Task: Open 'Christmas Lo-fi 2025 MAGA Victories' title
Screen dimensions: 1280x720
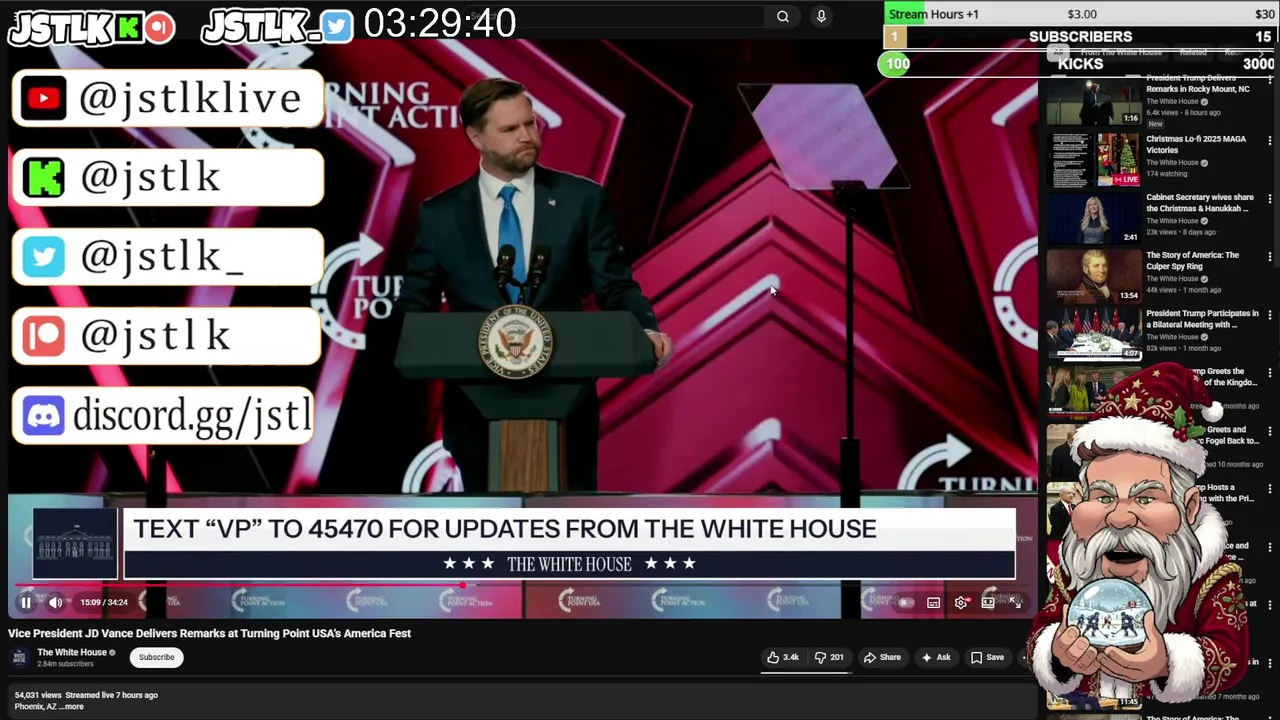Action: [x=1196, y=145]
